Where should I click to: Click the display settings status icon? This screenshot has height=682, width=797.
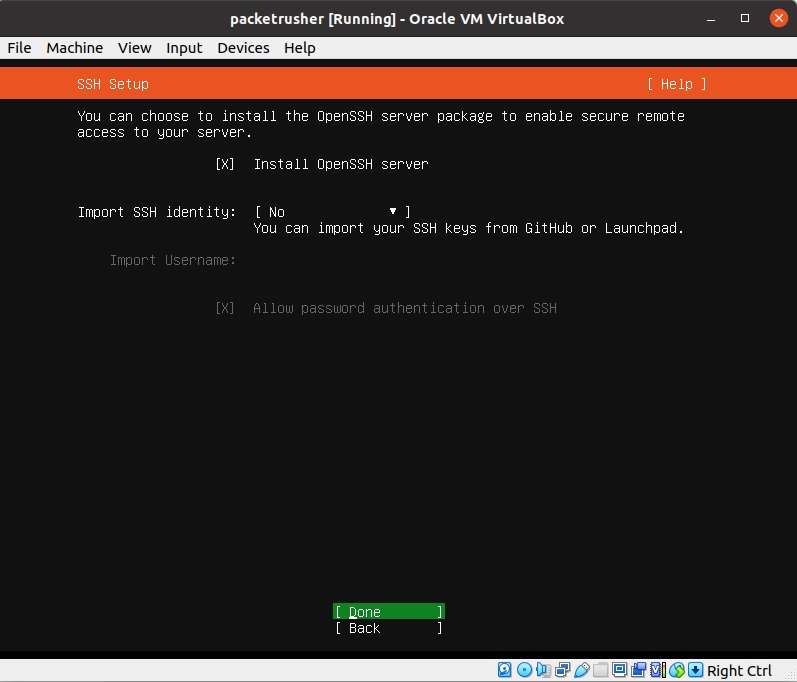pos(619,670)
